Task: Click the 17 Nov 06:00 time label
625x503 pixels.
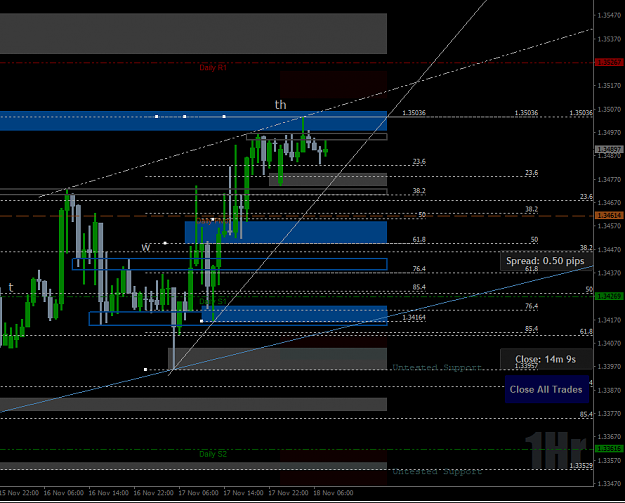Action: tap(199, 493)
